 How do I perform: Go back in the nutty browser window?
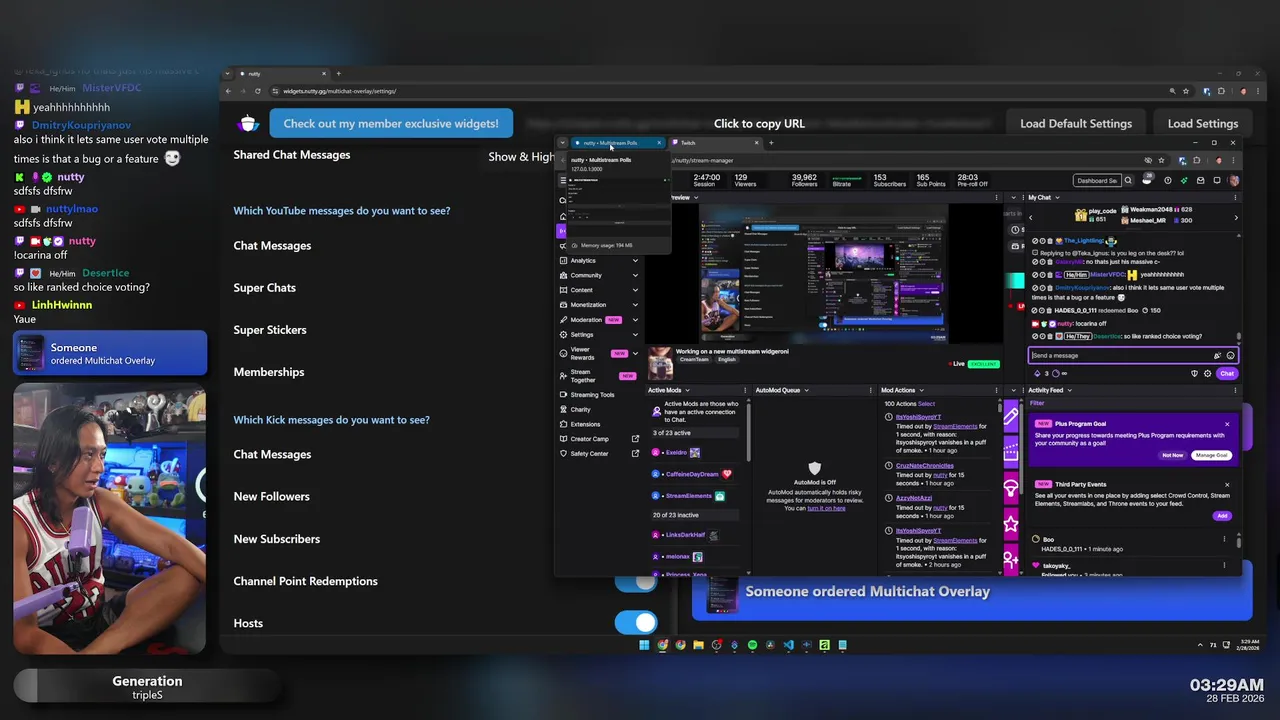228,91
